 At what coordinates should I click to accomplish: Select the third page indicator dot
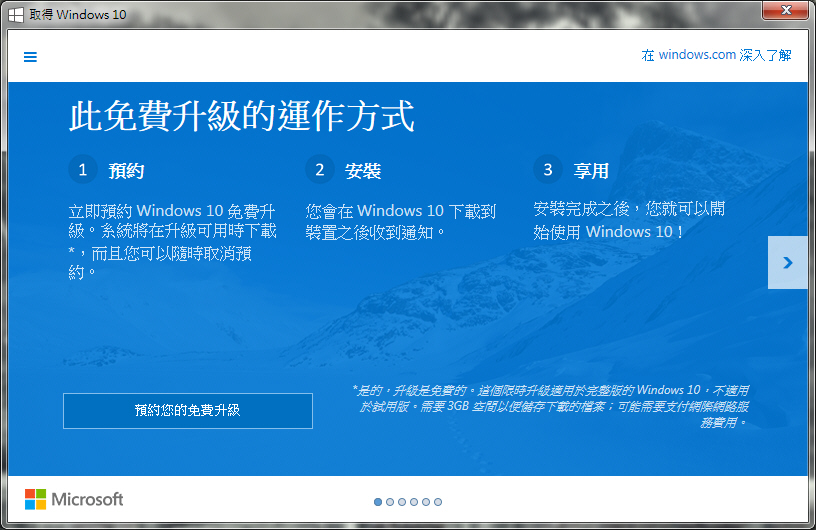(x=402, y=502)
